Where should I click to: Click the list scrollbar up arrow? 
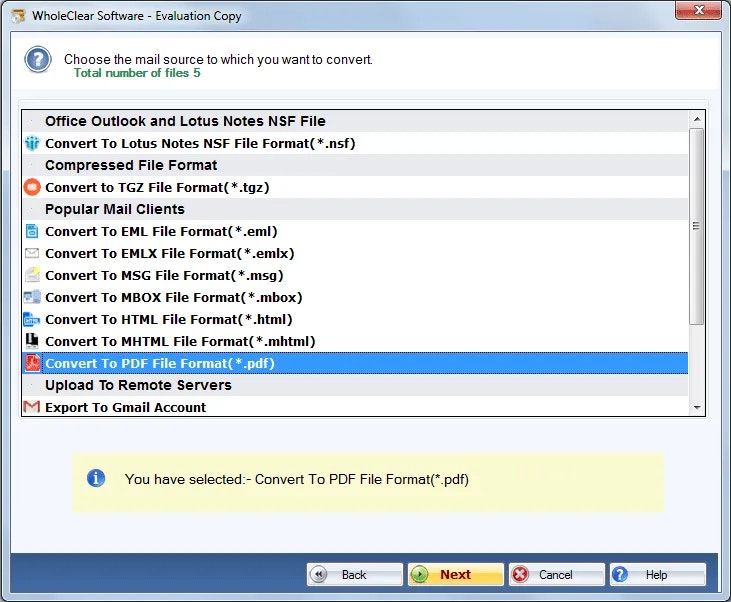tap(697, 119)
